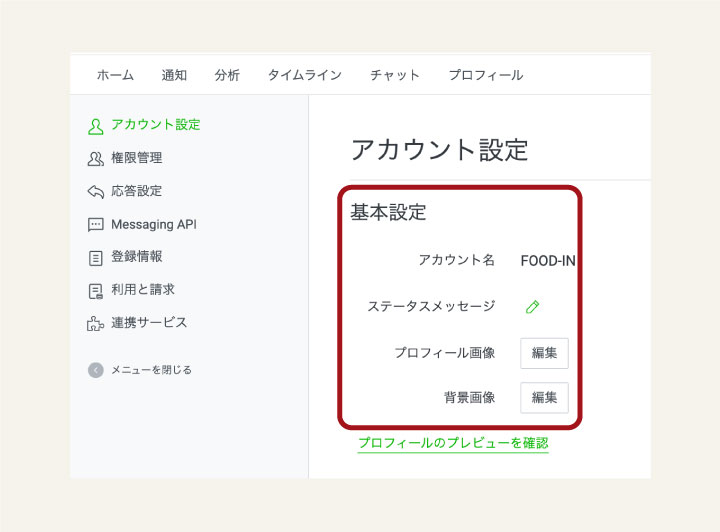Click the 基本設定 section heading
This screenshot has height=532, width=720.
[388, 213]
